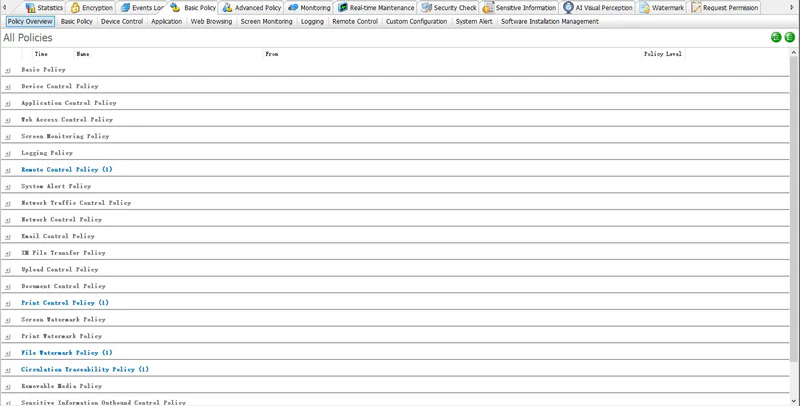Open the Request Permission tab
Image resolution: width=800 pixels, height=406 pixels.
(724, 8)
